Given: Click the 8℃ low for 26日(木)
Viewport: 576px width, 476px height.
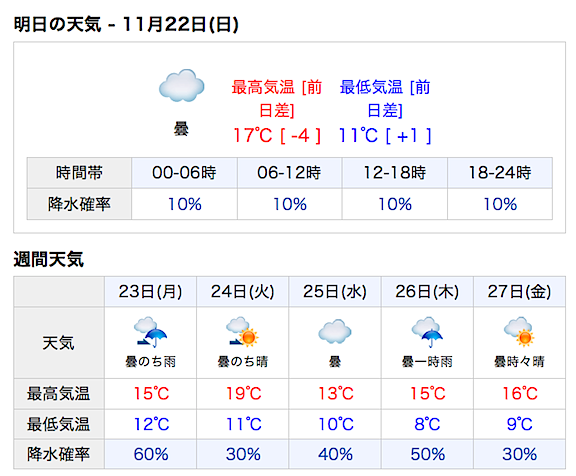Looking at the screenshot, I should [427, 424].
